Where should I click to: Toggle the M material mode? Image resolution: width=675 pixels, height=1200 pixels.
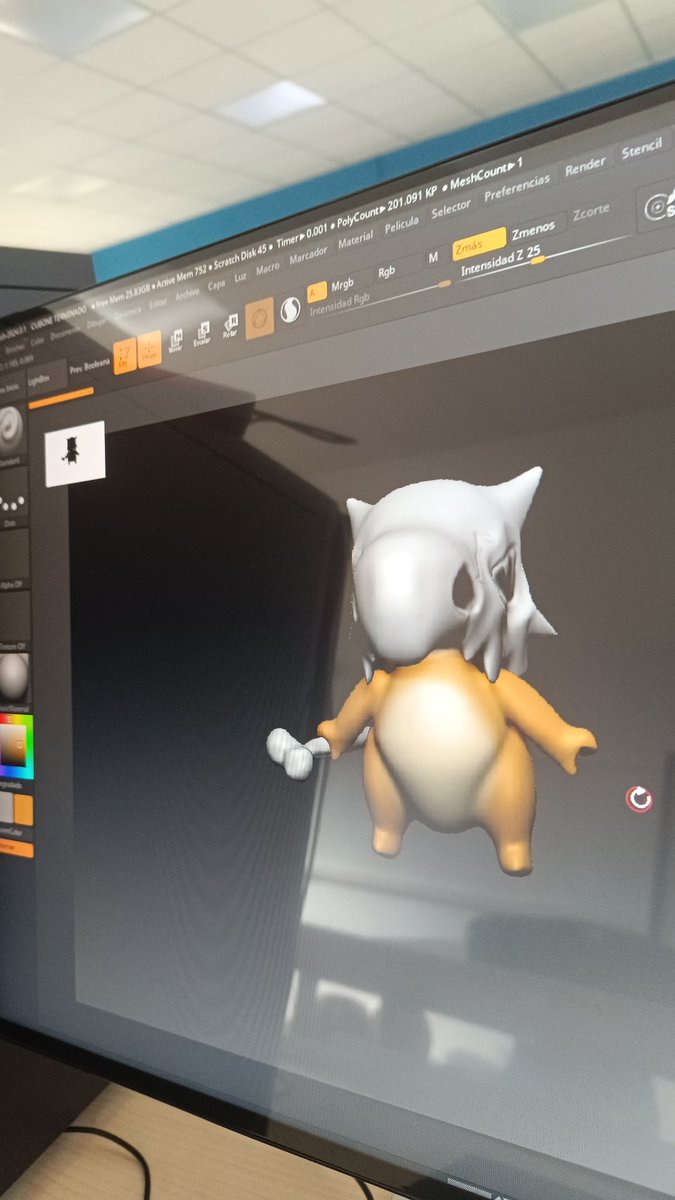pyautogui.click(x=434, y=257)
